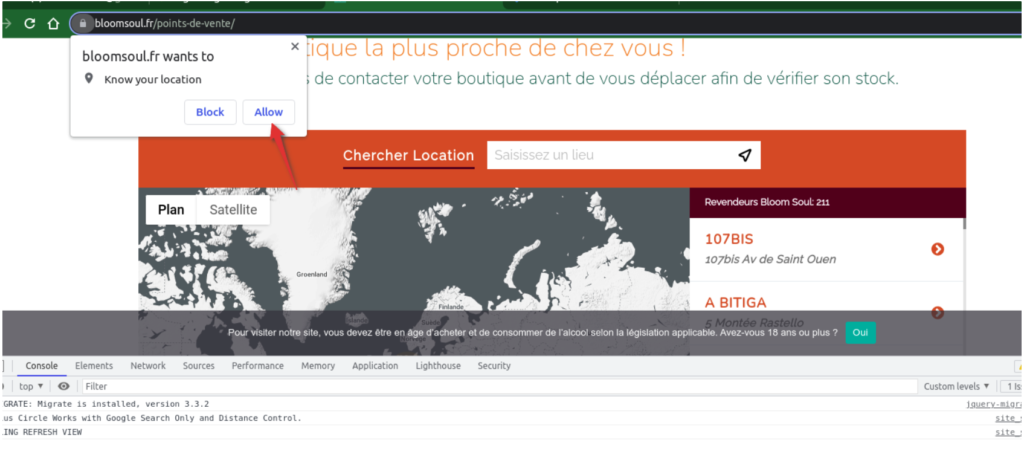Viewport: 1024px width, 460px height.
Task: Click 'Know your location' permission text
Action: click(x=153, y=80)
